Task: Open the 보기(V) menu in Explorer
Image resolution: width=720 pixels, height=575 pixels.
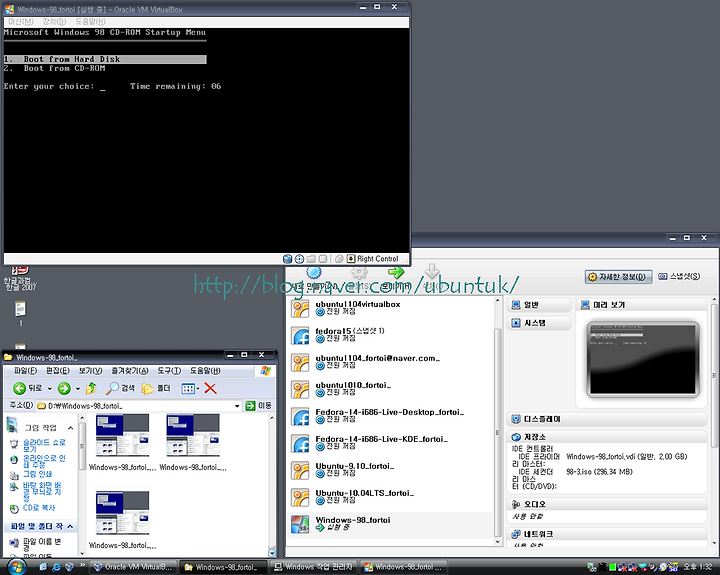Action: [90, 371]
